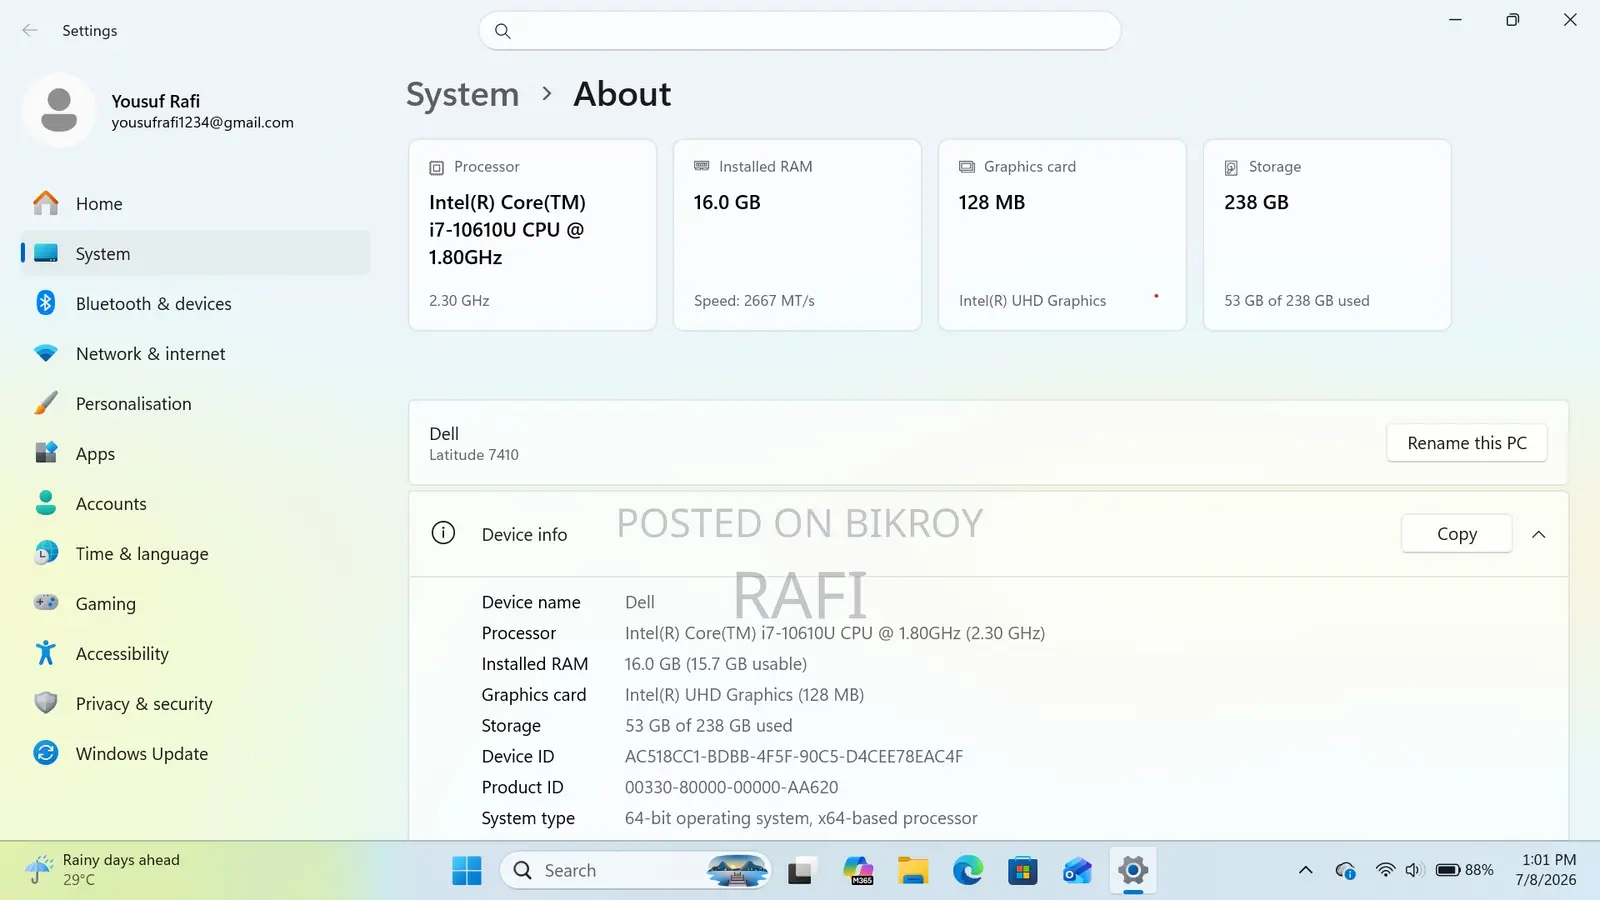
Task: Click Product ID 00330-80000-00000-AA620
Action: pos(732,787)
